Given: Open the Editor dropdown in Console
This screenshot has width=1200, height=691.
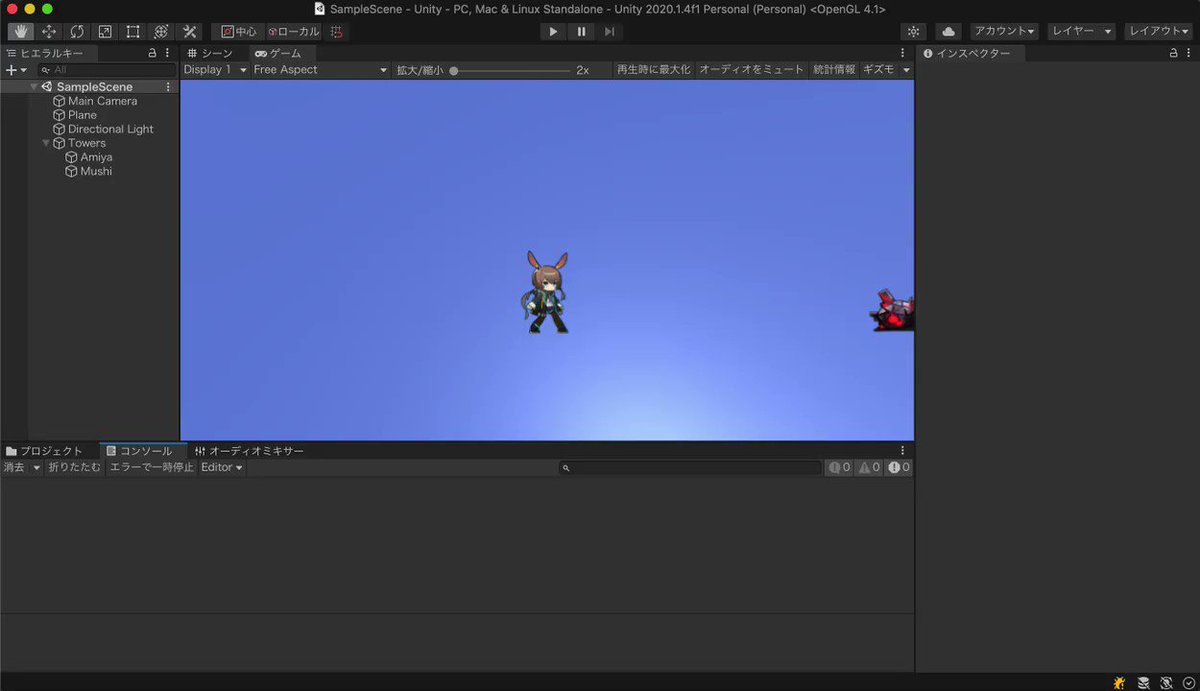Looking at the screenshot, I should [222, 467].
